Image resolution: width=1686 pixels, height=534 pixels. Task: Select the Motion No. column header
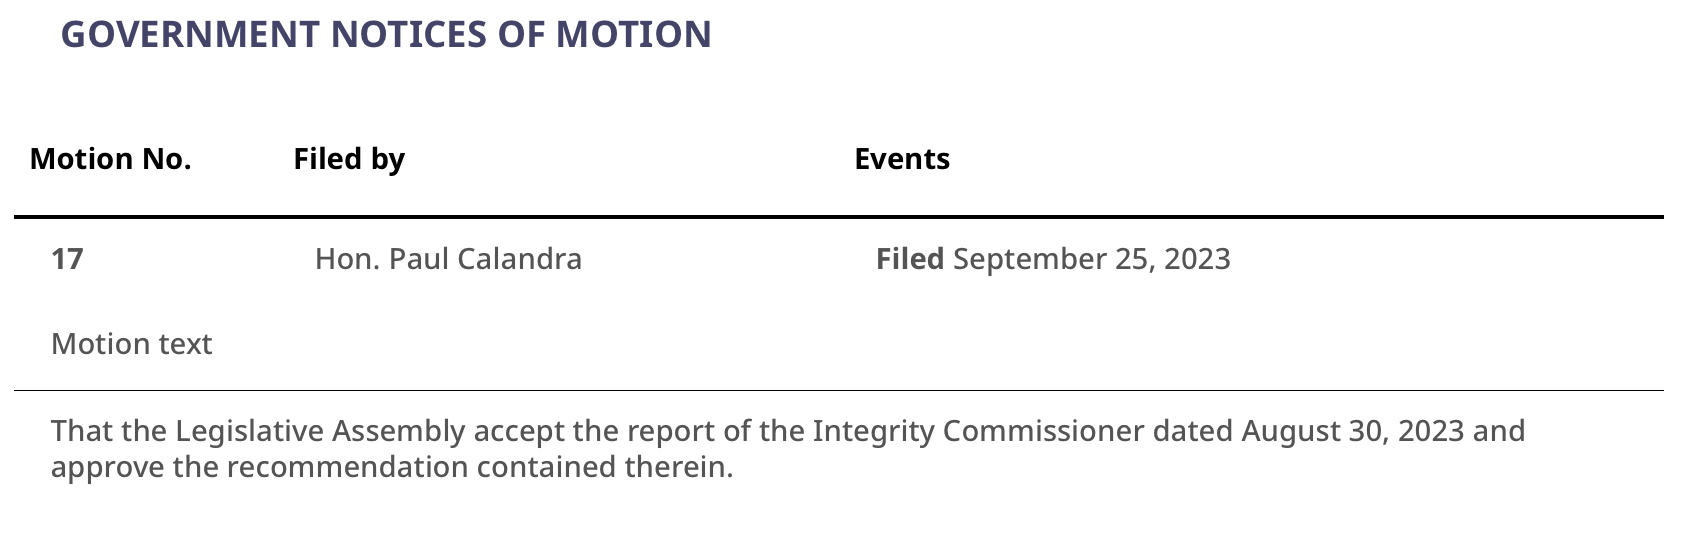pyautogui.click(x=110, y=159)
